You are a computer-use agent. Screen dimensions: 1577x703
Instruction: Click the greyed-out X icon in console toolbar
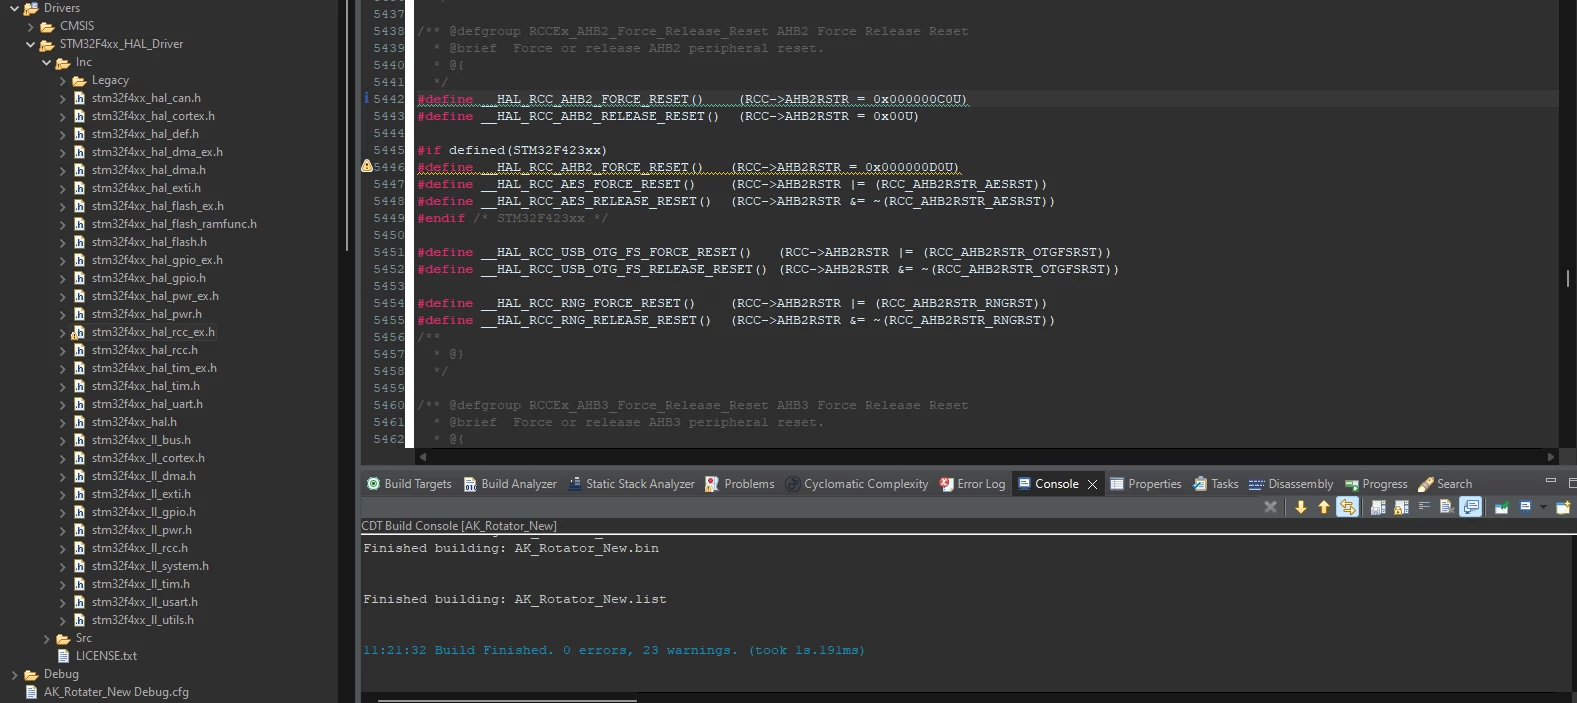pos(1270,507)
